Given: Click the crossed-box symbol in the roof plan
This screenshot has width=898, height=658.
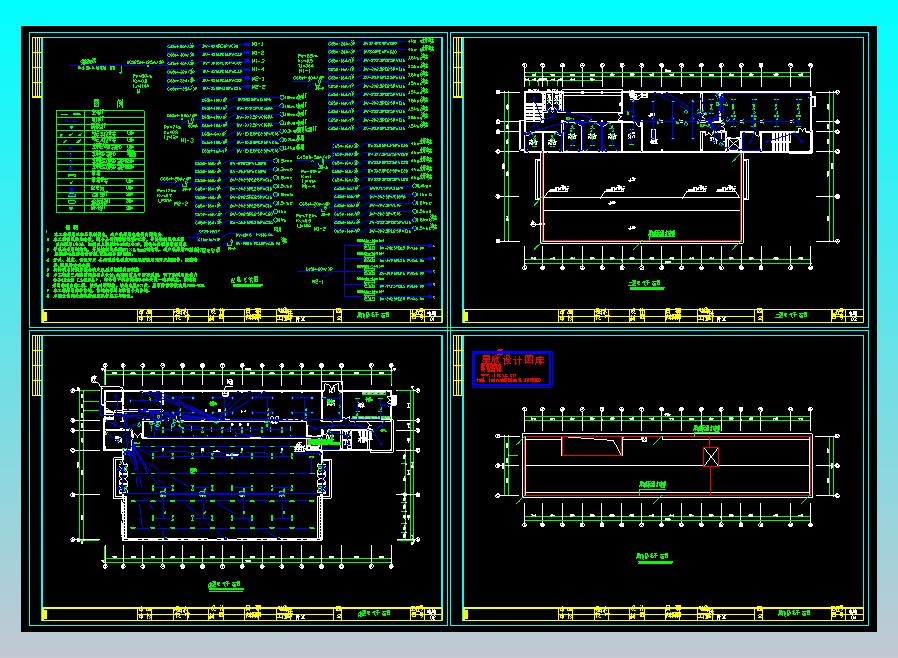Looking at the screenshot, I should pyautogui.click(x=711, y=456).
